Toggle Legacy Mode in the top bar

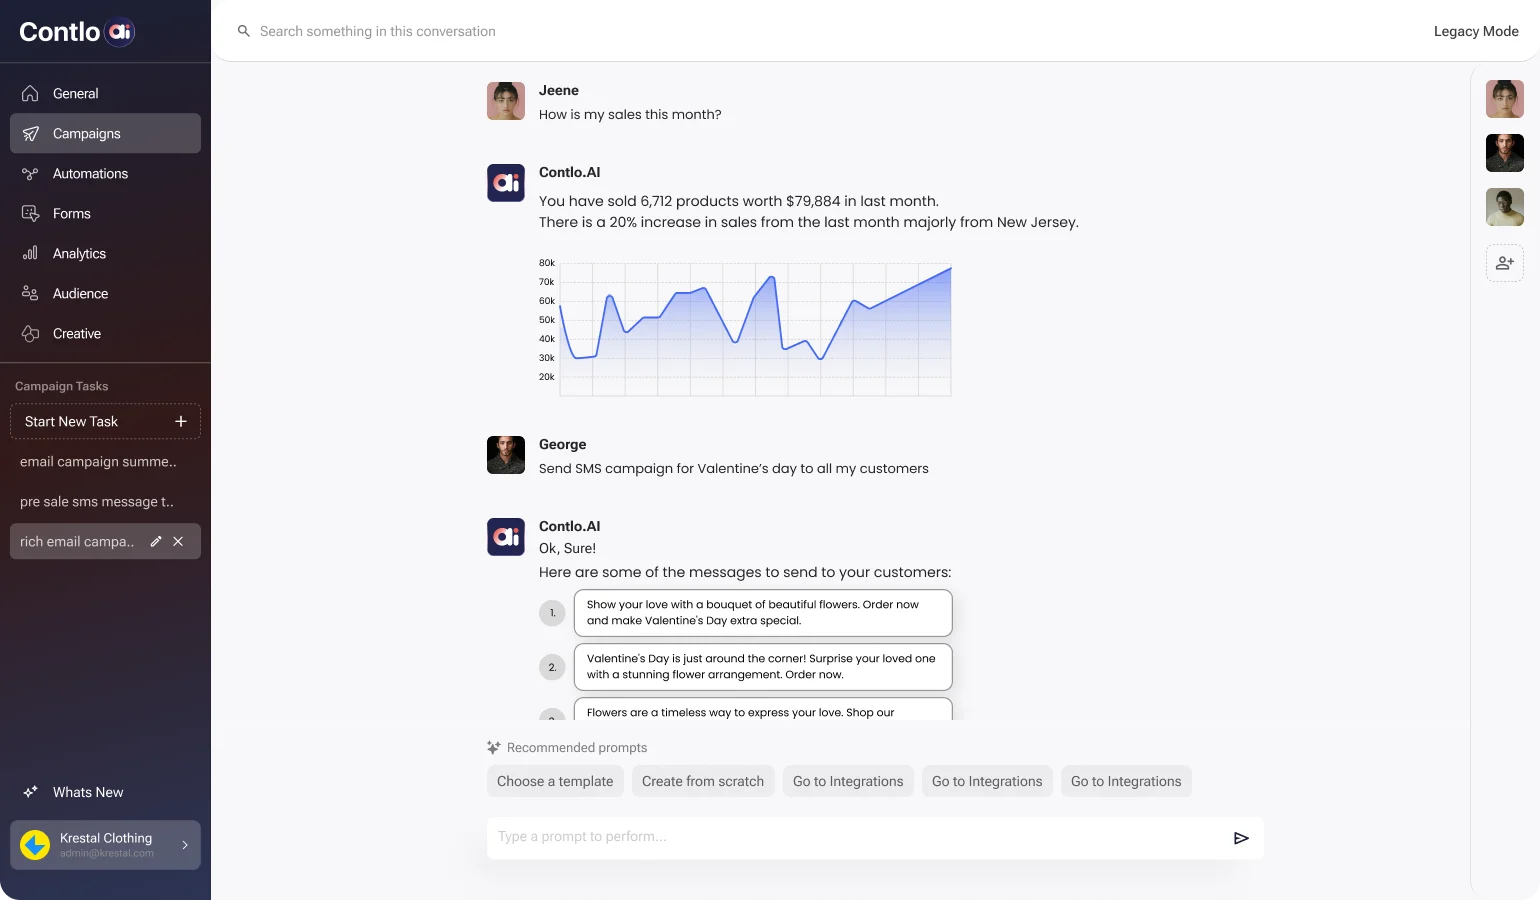(1475, 31)
